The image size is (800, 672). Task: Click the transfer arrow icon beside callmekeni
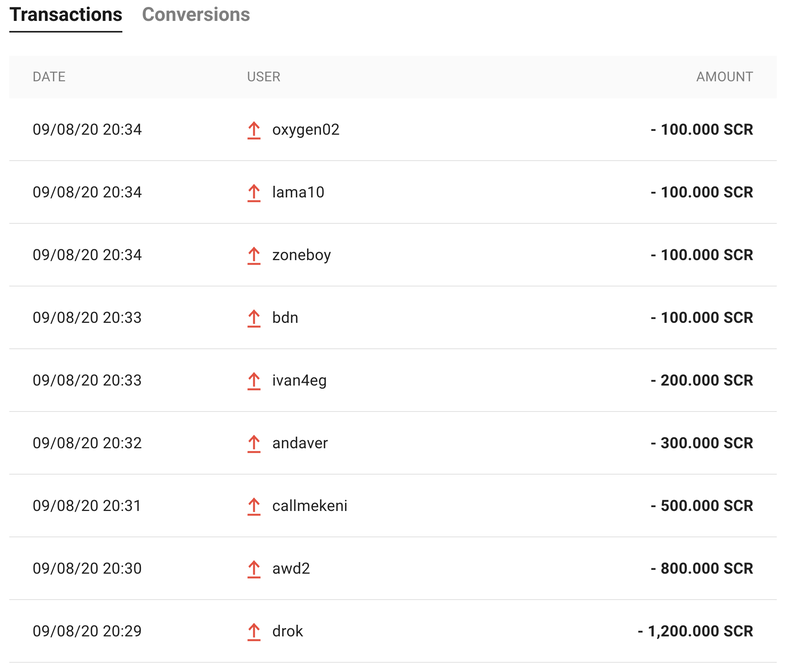pyautogui.click(x=254, y=507)
